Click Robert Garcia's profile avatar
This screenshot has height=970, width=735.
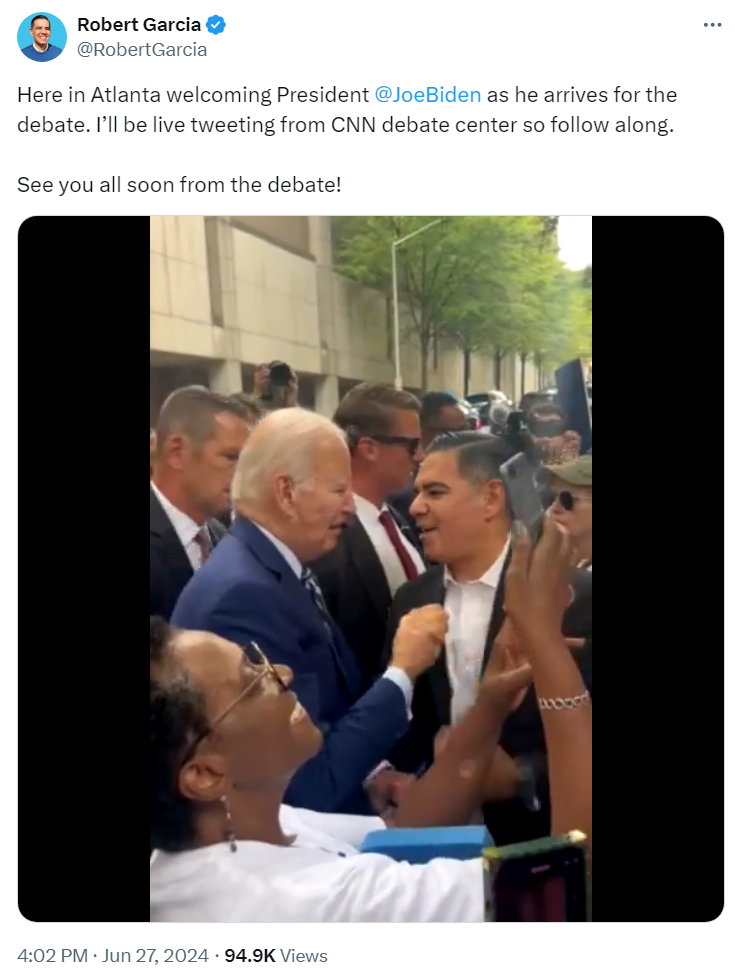pos(41,36)
